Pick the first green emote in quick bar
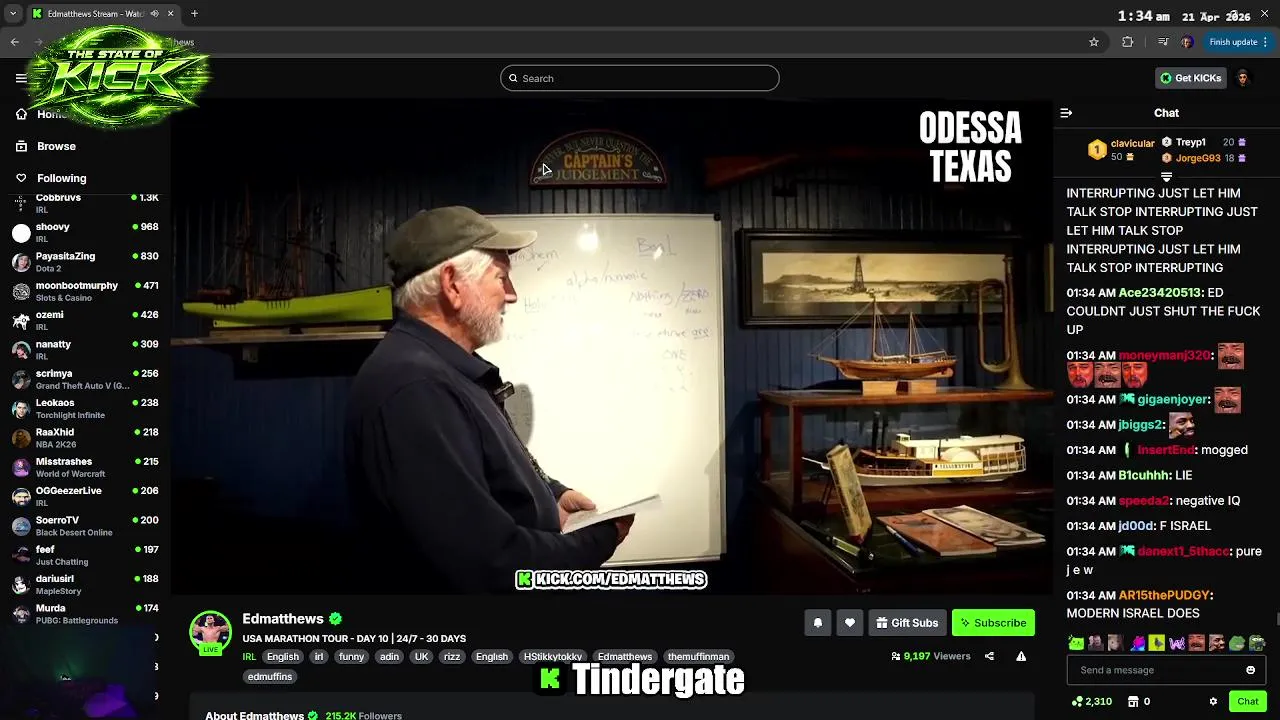The height and width of the screenshot is (720, 1280). [x=1076, y=643]
